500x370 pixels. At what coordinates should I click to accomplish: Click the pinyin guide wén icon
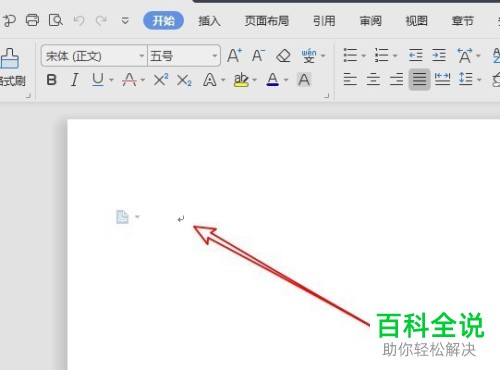coord(309,56)
